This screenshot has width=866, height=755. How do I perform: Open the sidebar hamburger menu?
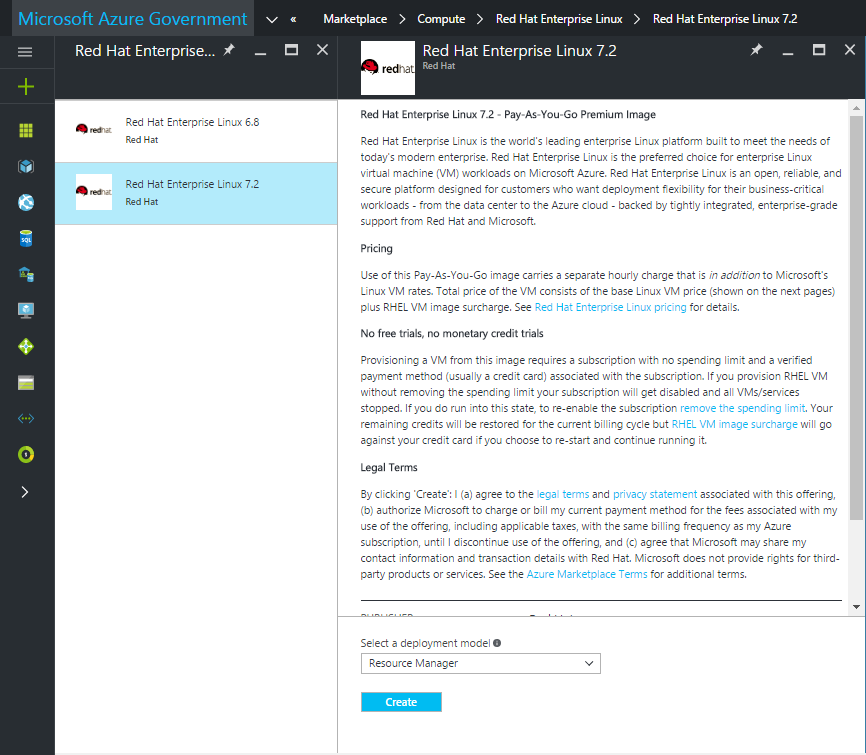(26, 52)
